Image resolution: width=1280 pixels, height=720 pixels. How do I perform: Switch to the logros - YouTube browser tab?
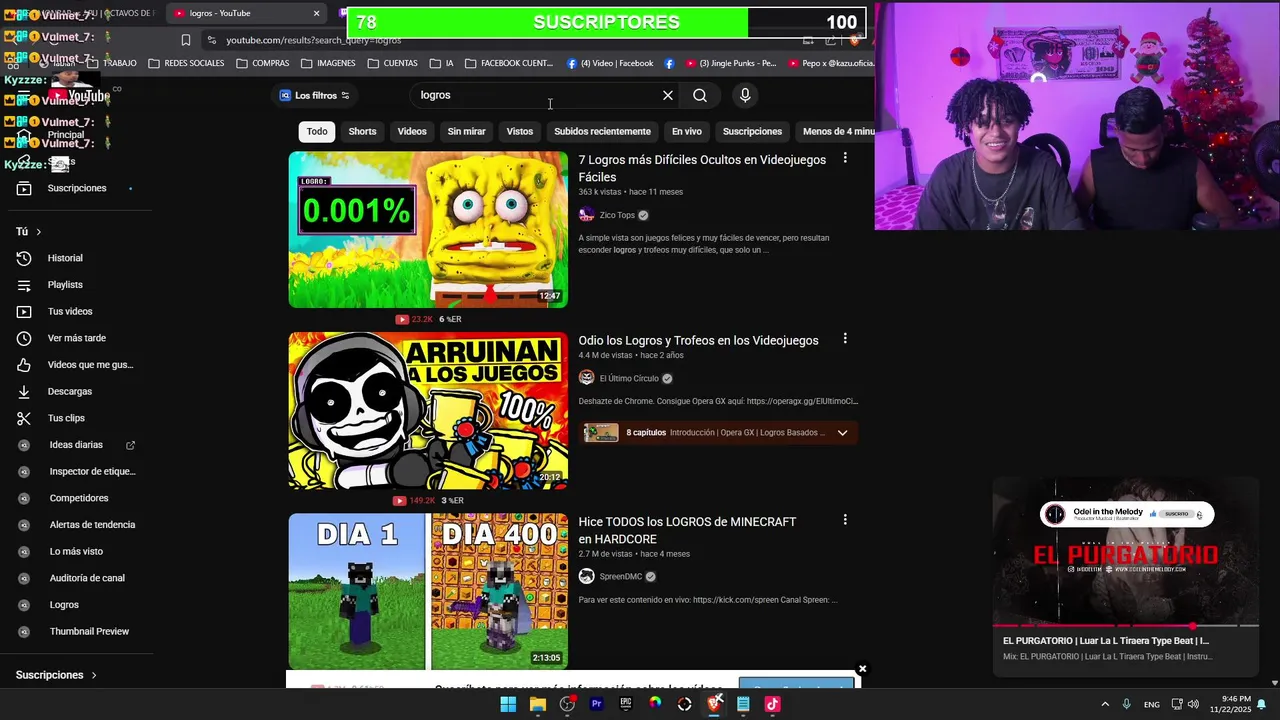247,13
